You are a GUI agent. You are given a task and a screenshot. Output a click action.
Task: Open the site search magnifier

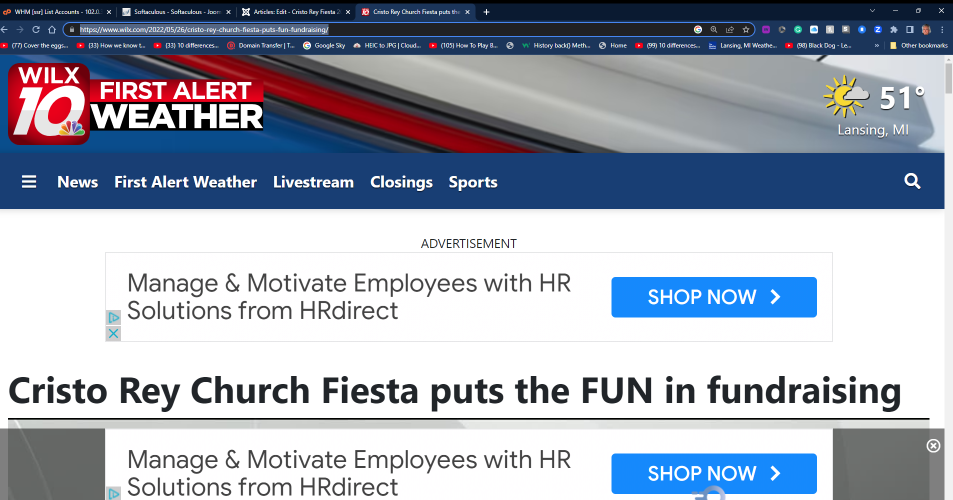912,181
